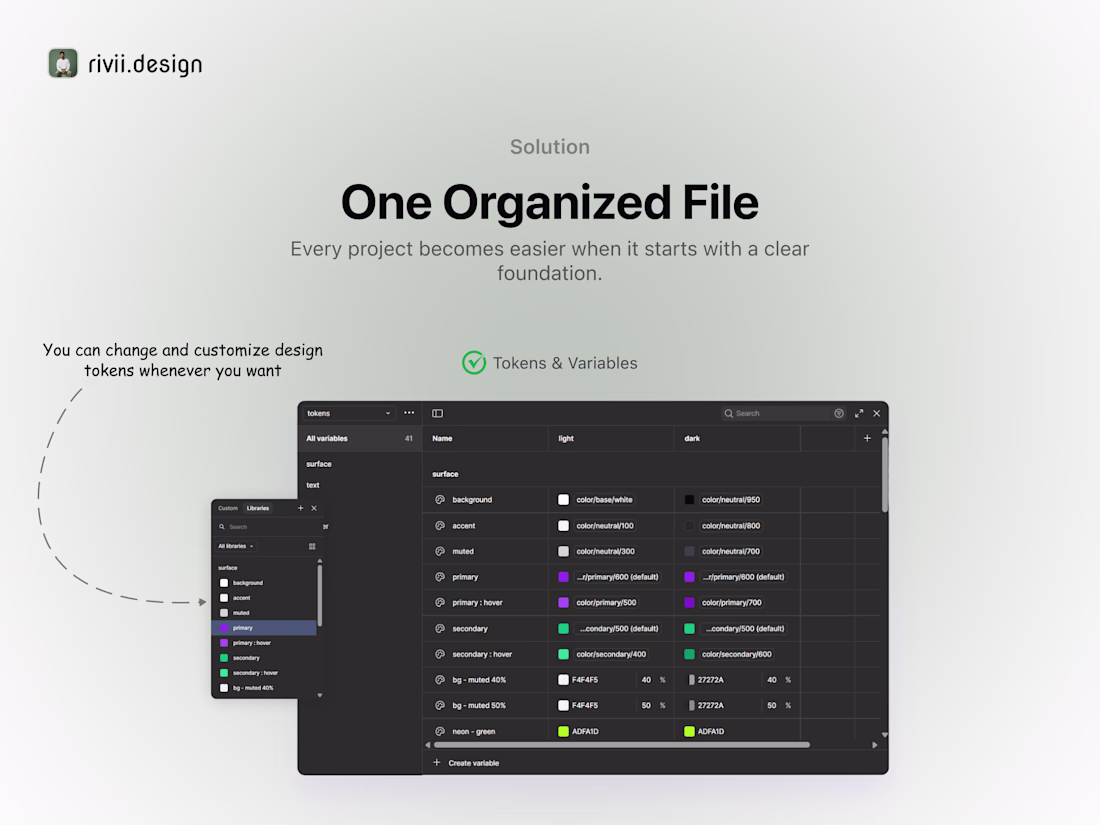Click color type icon of secondary row
Image resolution: width=1100 pixels, height=825 pixels.
click(440, 629)
